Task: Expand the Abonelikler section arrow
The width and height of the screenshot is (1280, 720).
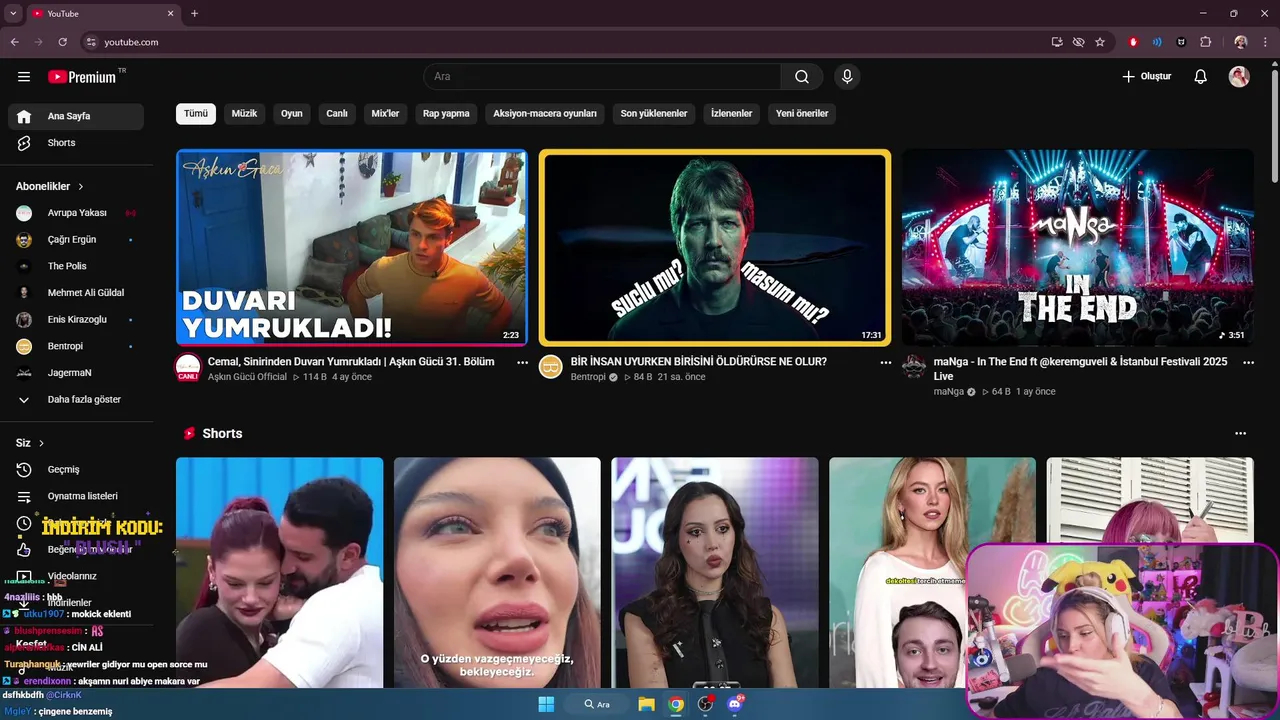Action: click(x=81, y=187)
